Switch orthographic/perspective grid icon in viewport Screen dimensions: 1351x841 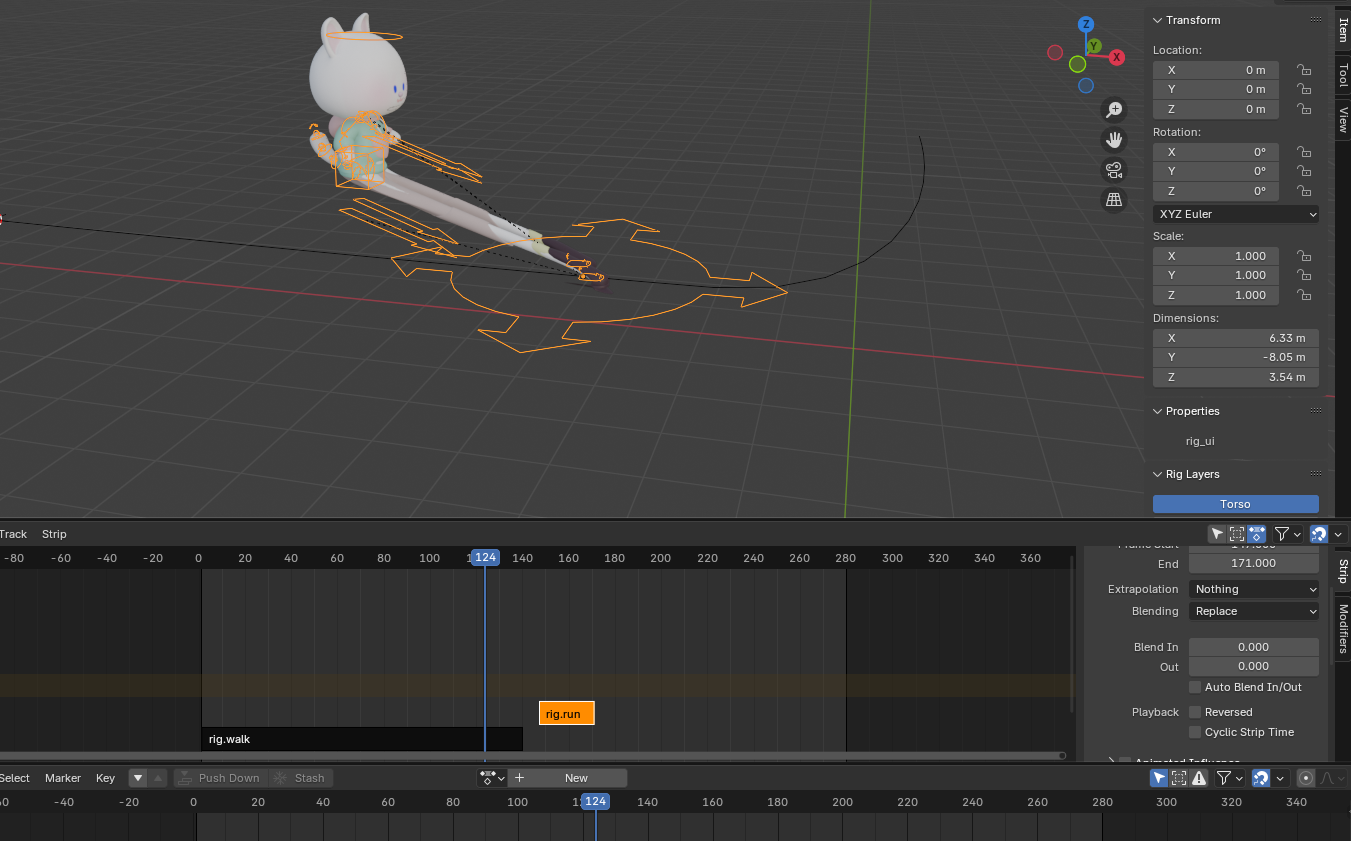point(1114,200)
